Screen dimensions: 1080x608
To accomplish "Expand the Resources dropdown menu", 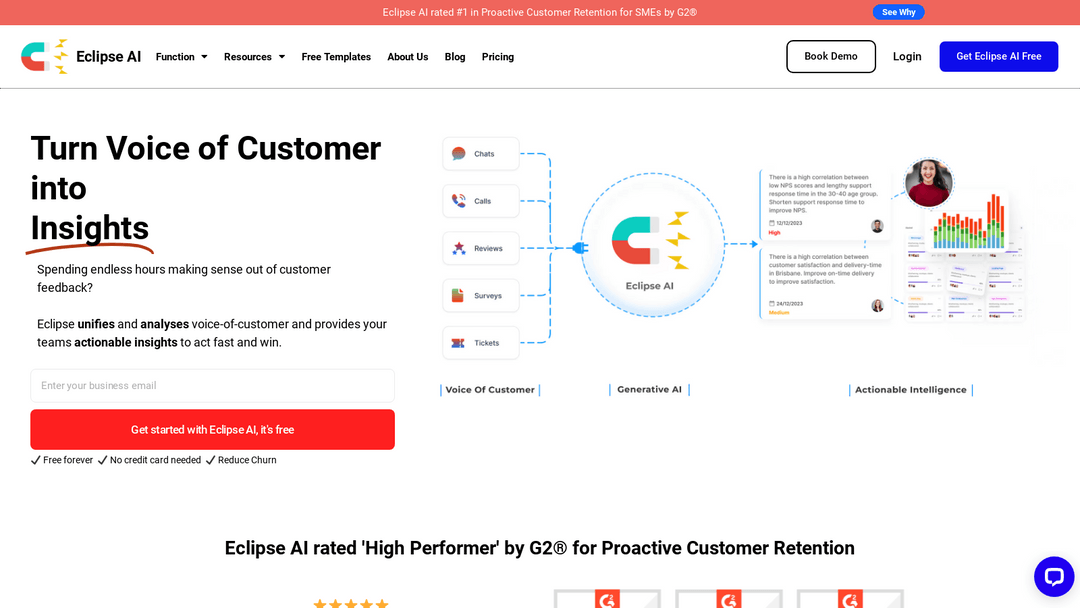I will coord(254,57).
